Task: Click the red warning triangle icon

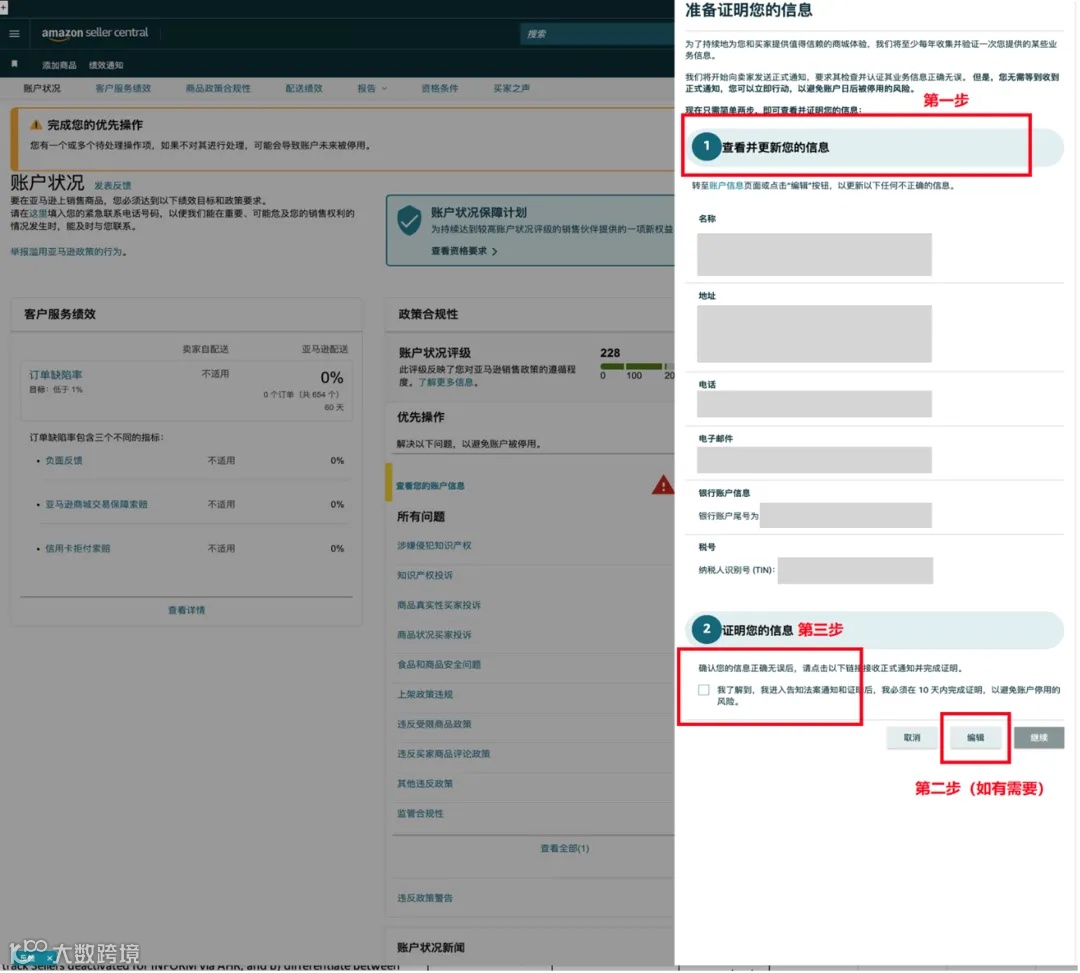Action: tap(663, 485)
